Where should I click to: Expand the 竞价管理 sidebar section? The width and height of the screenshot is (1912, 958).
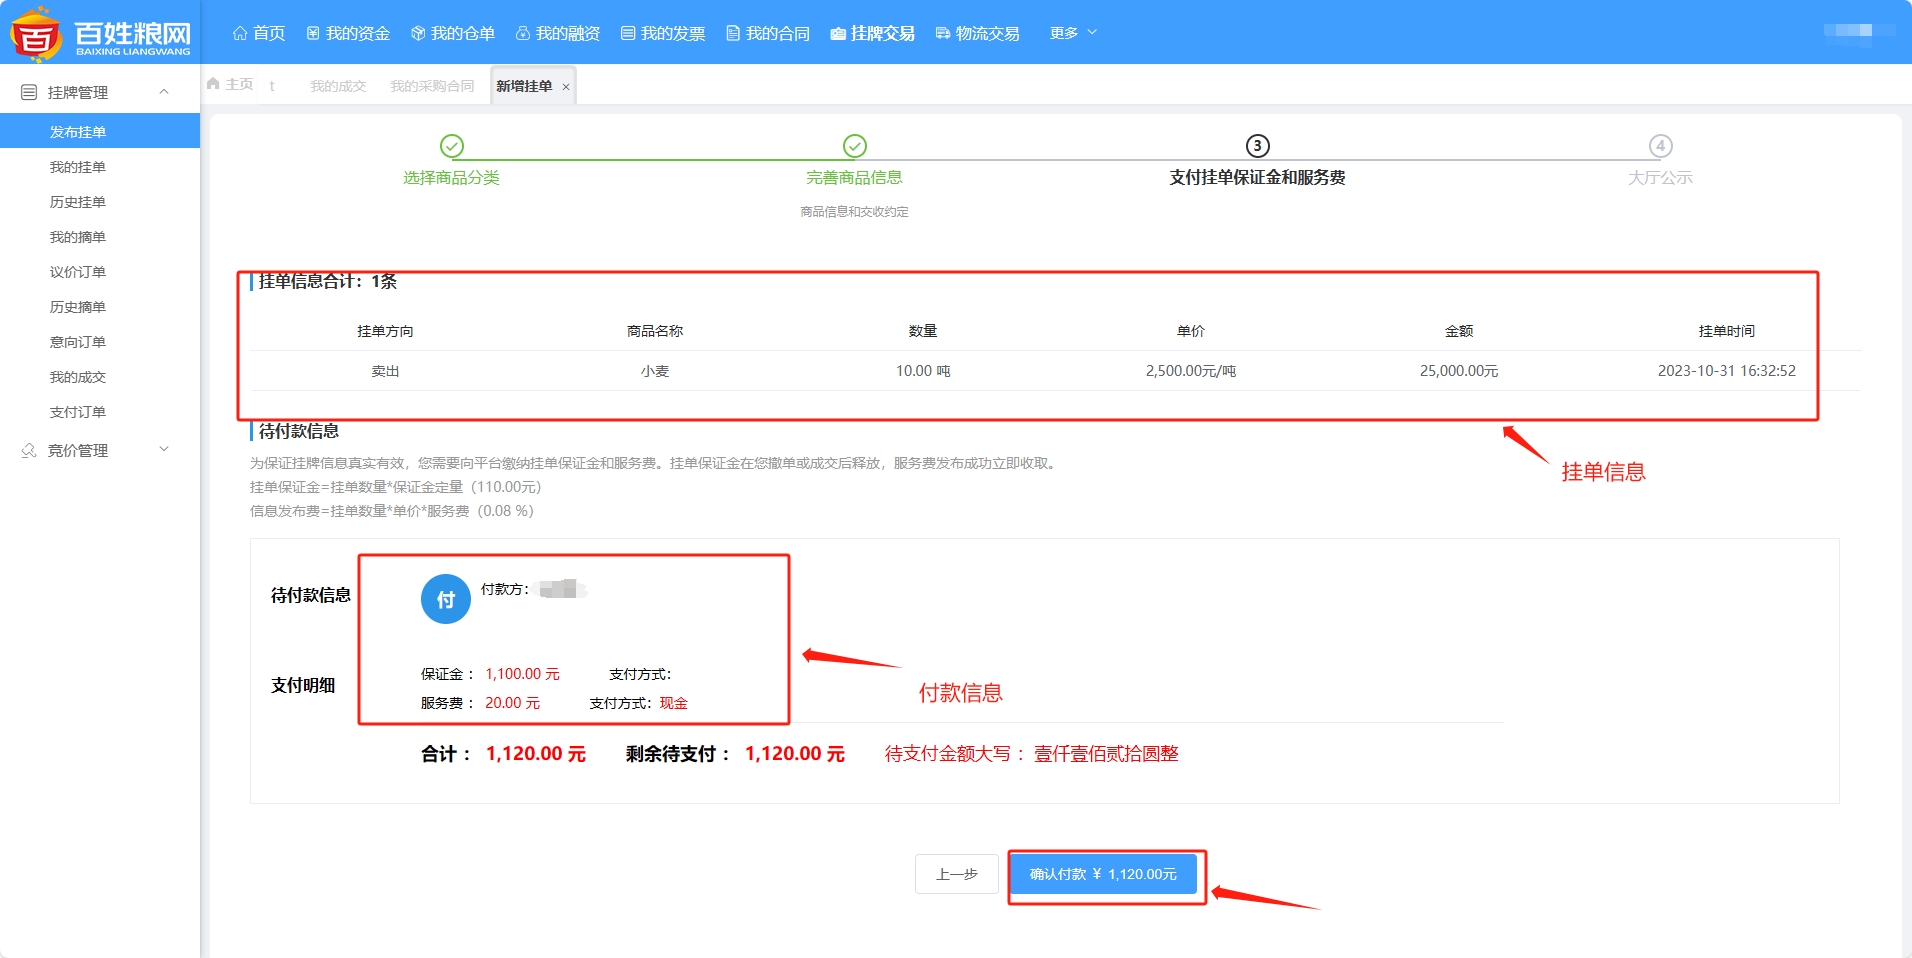[x=164, y=450]
